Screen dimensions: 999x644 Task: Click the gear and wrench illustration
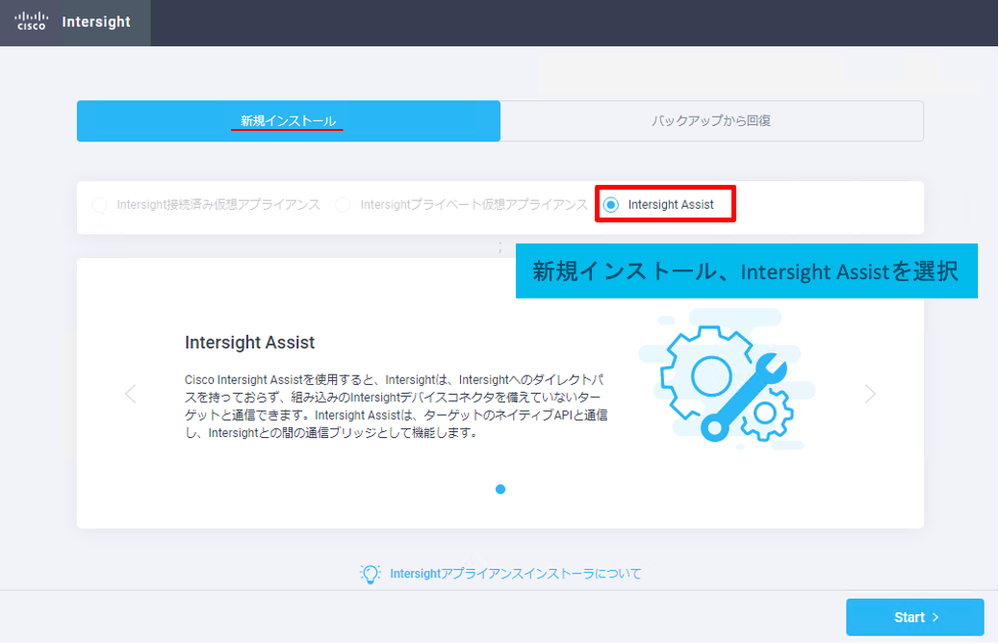(x=727, y=381)
